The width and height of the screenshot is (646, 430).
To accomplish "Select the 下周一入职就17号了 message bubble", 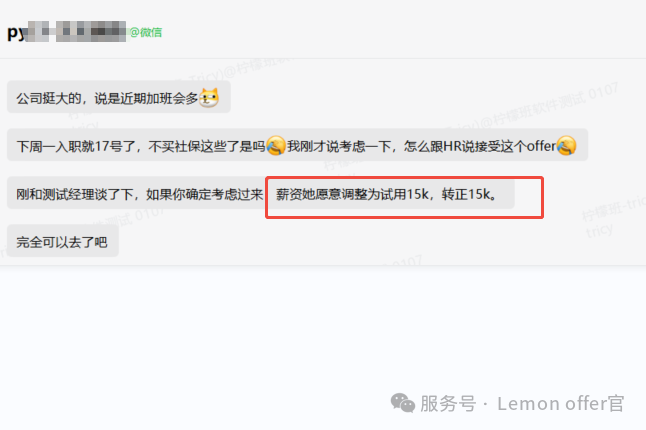I will point(297,145).
